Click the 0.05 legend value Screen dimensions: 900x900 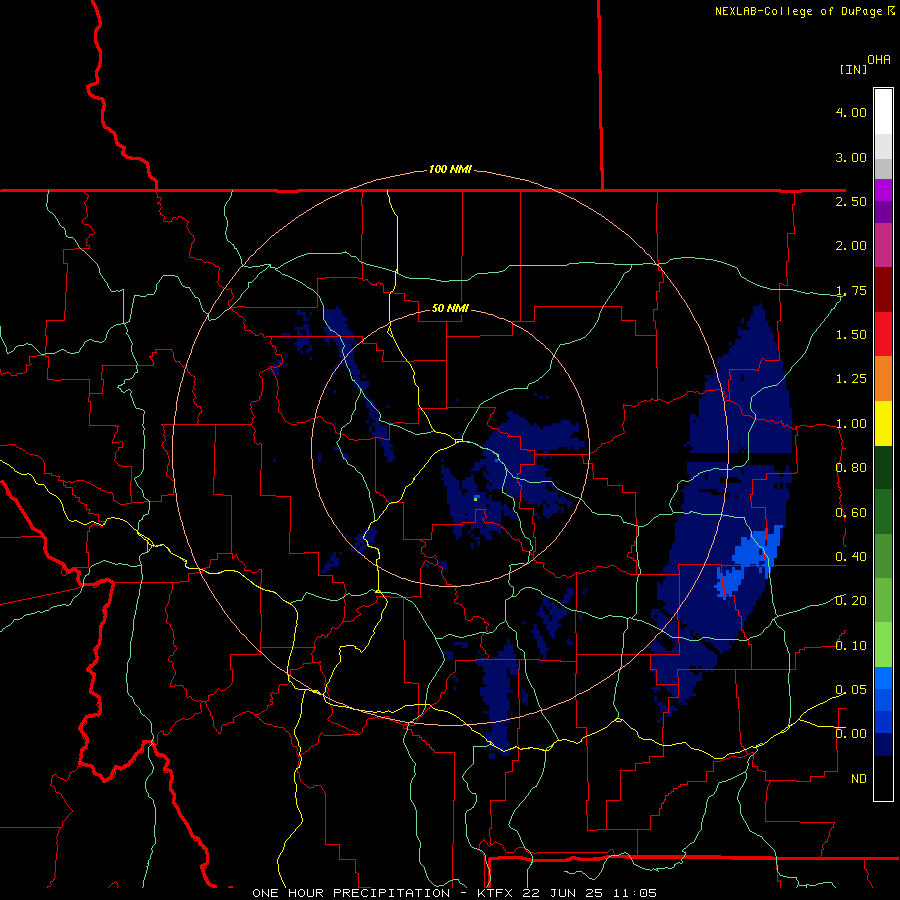point(851,690)
